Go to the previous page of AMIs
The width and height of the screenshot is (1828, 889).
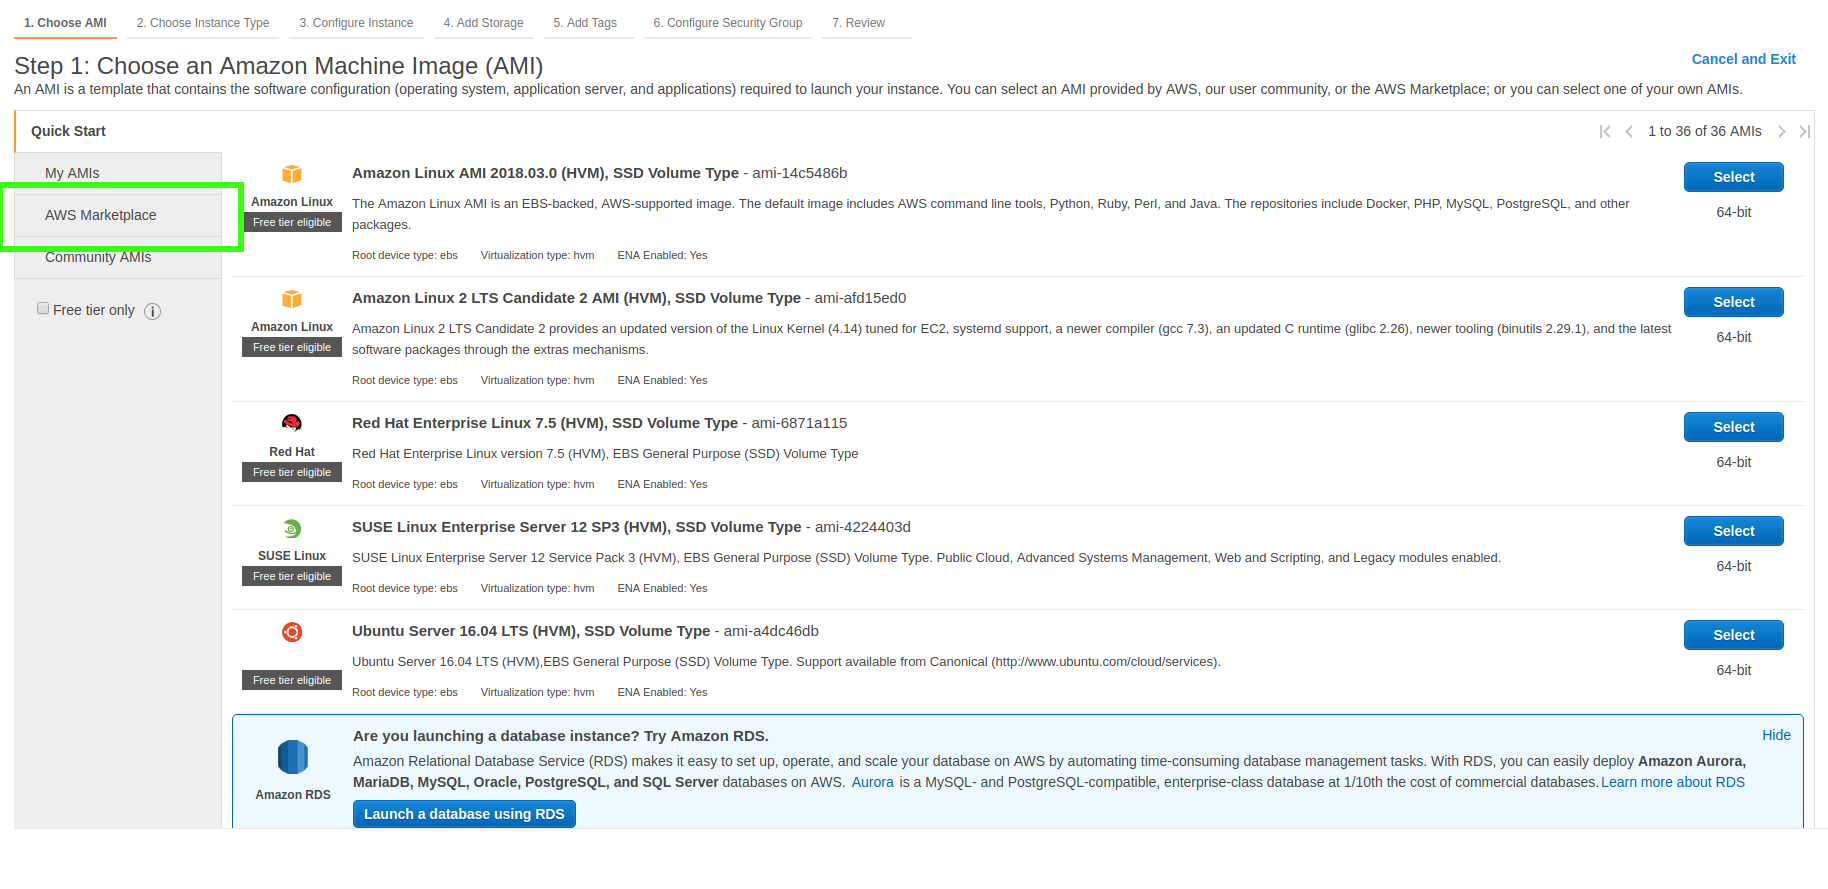(1629, 132)
